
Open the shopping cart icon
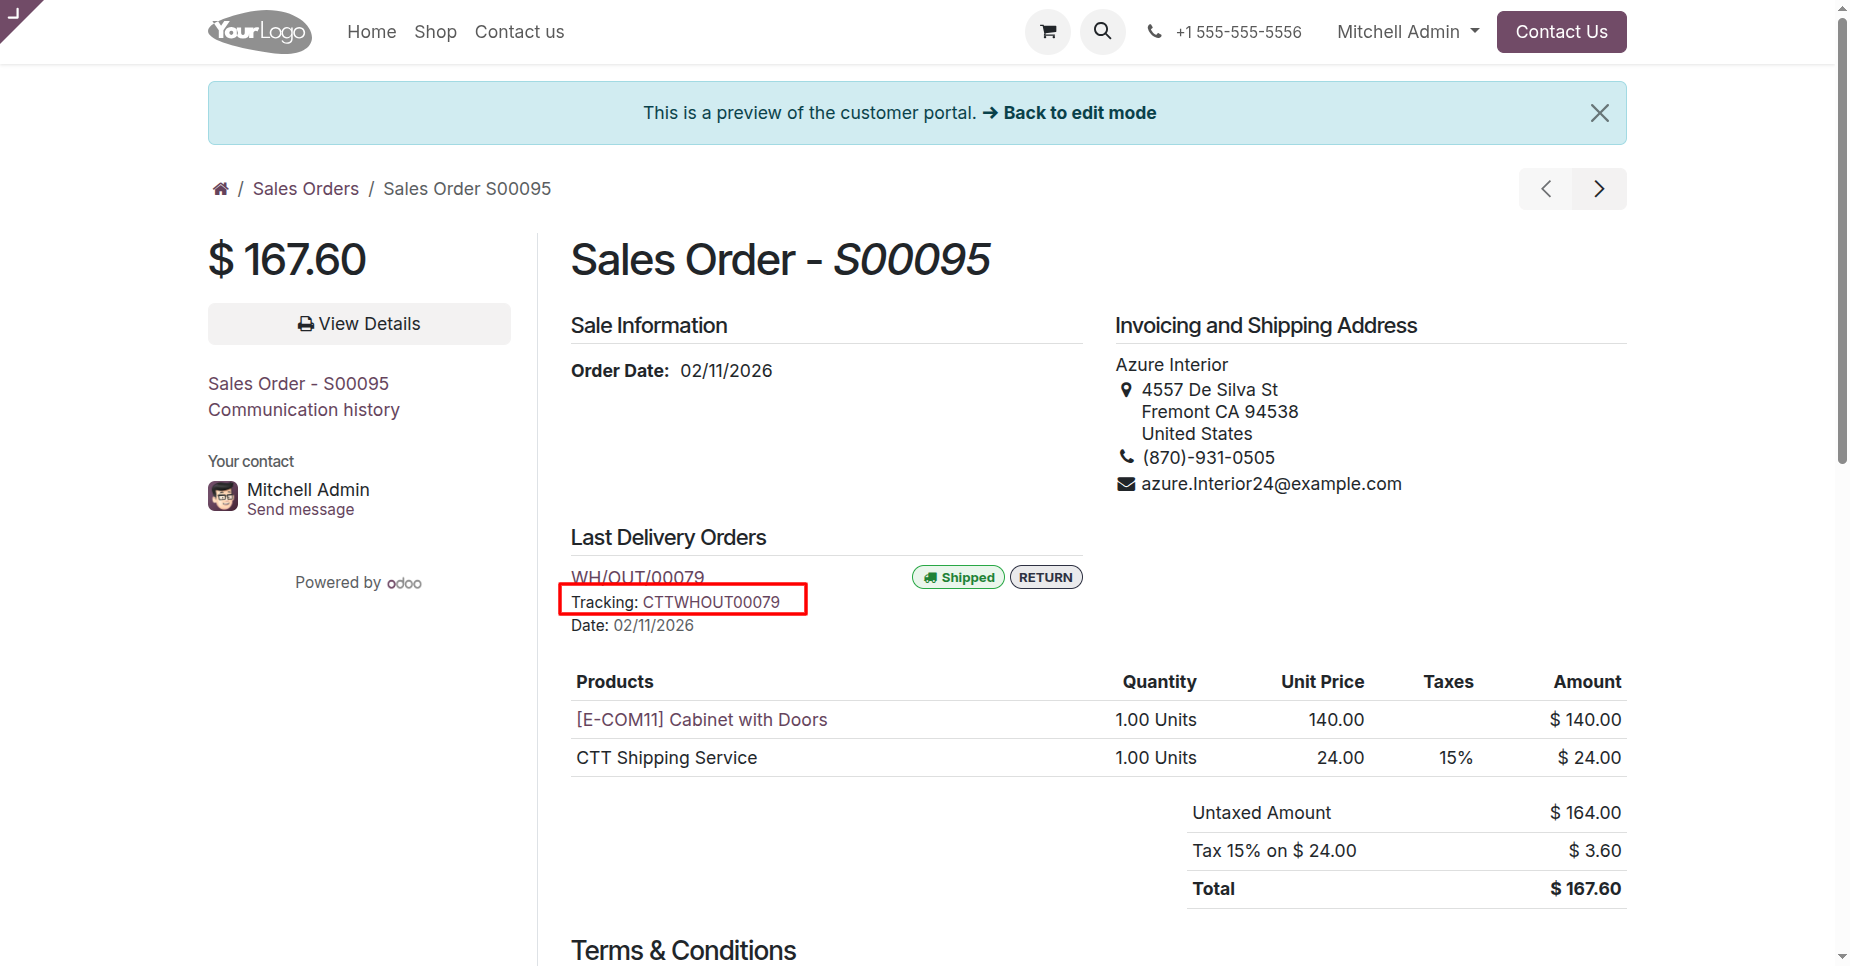pos(1047,32)
